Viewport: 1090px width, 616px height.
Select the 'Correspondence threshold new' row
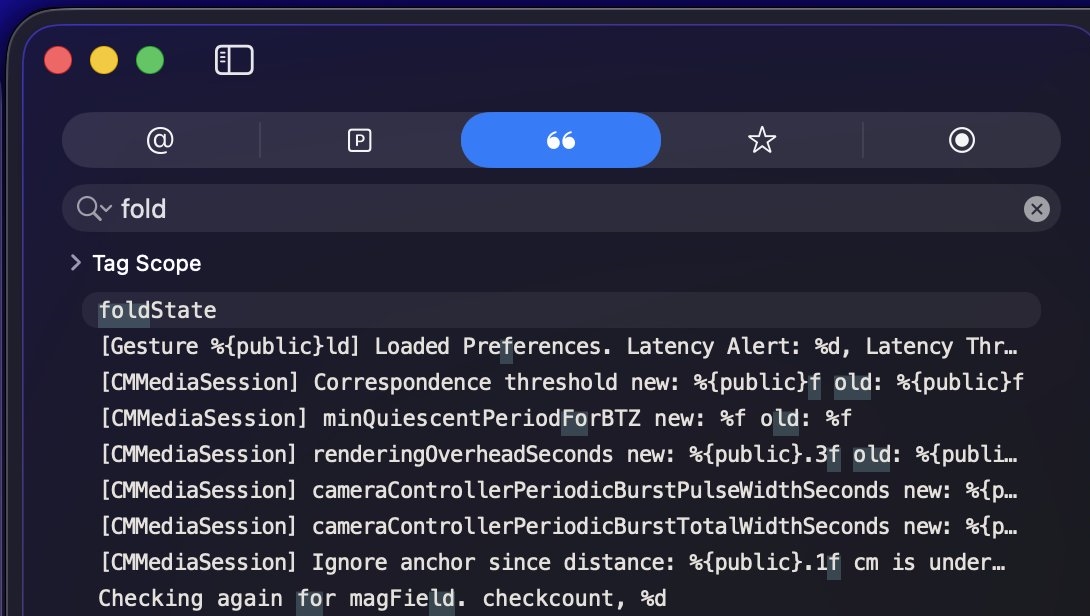tap(561, 382)
